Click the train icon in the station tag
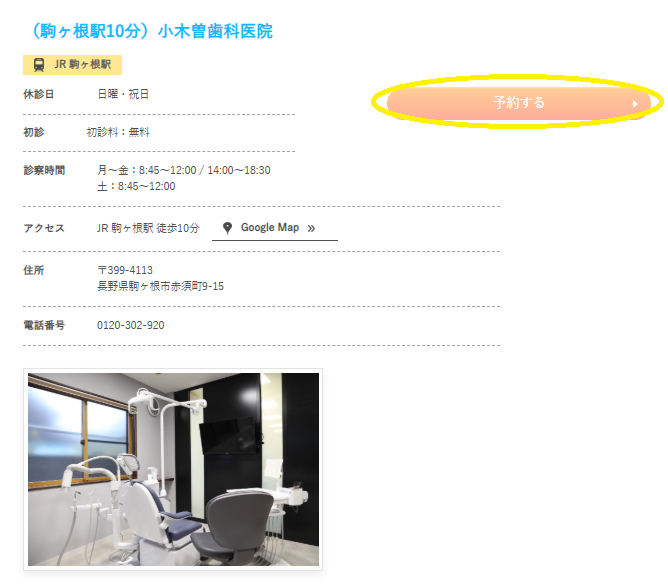Image resolution: width=668 pixels, height=586 pixels. click(x=39, y=65)
